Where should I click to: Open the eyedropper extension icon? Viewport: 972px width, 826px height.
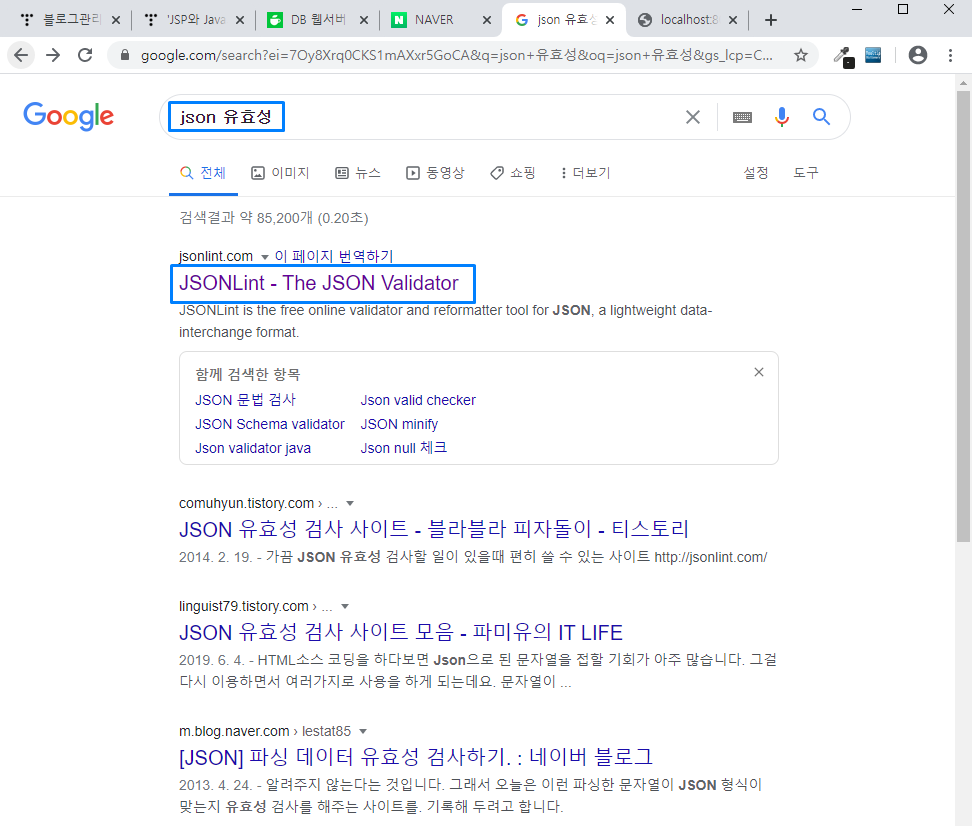point(843,56)
